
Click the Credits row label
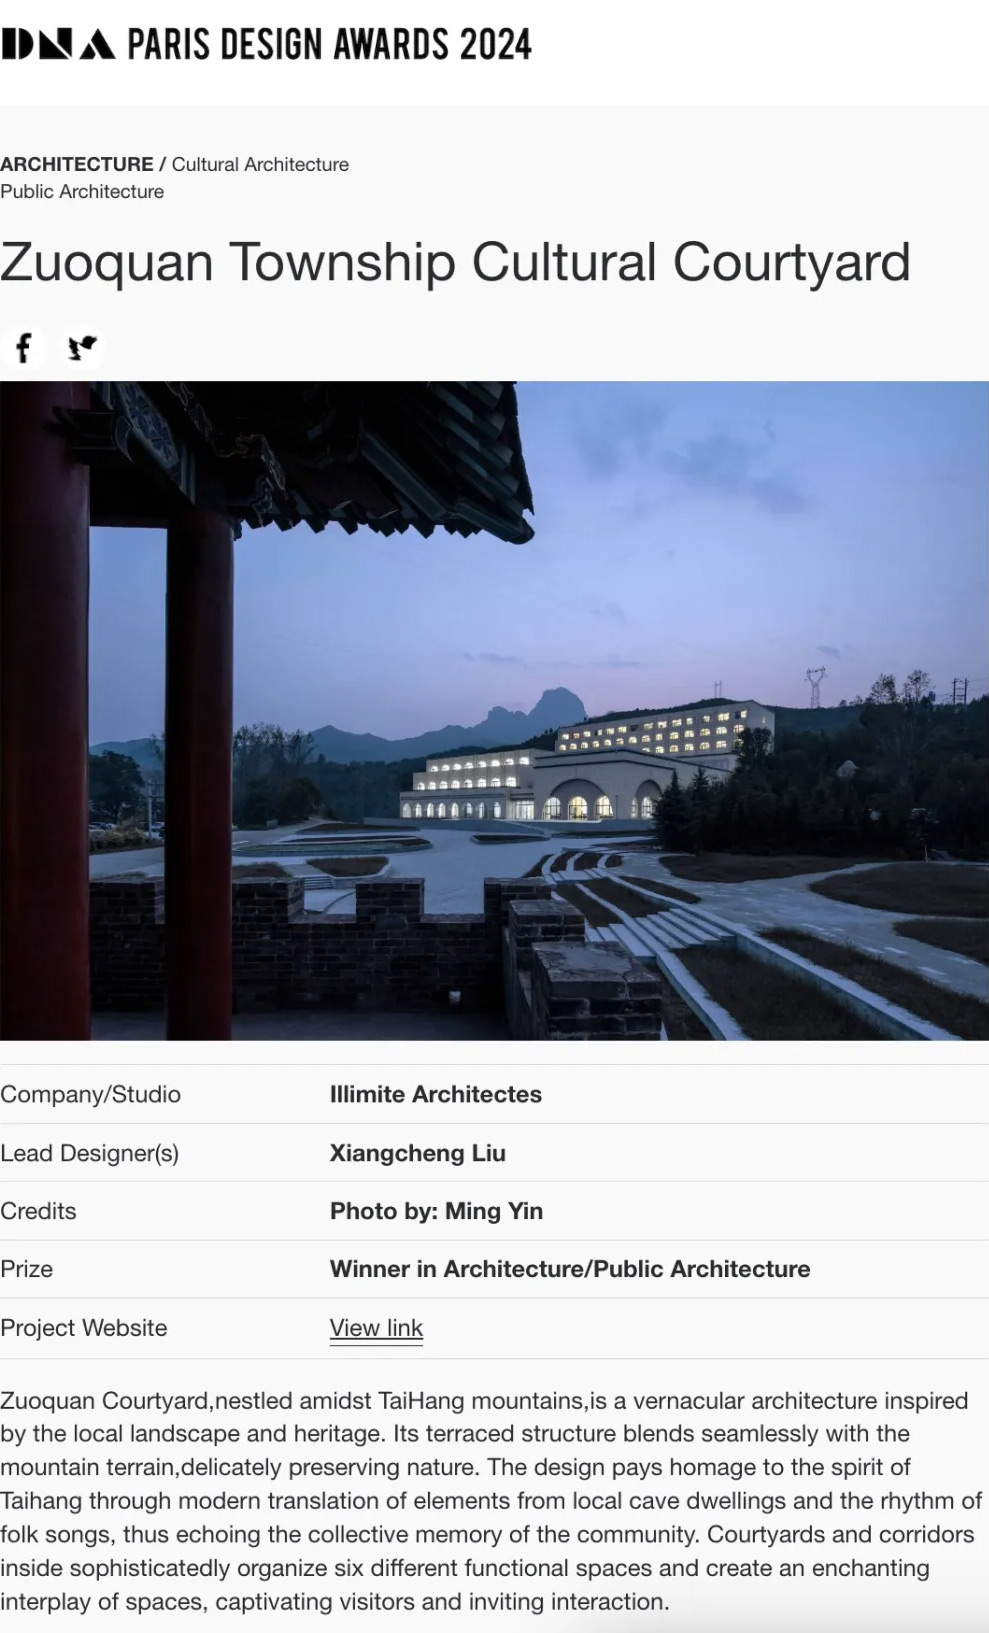coord(38,1211)
